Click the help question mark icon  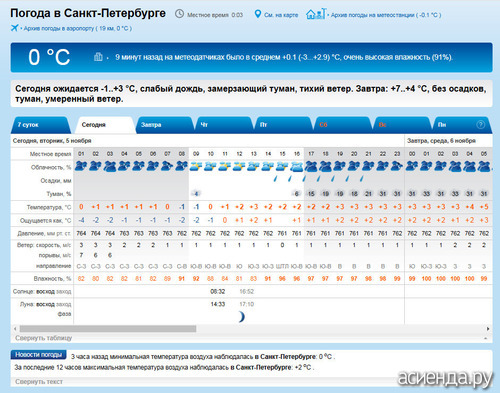[480, 124]
